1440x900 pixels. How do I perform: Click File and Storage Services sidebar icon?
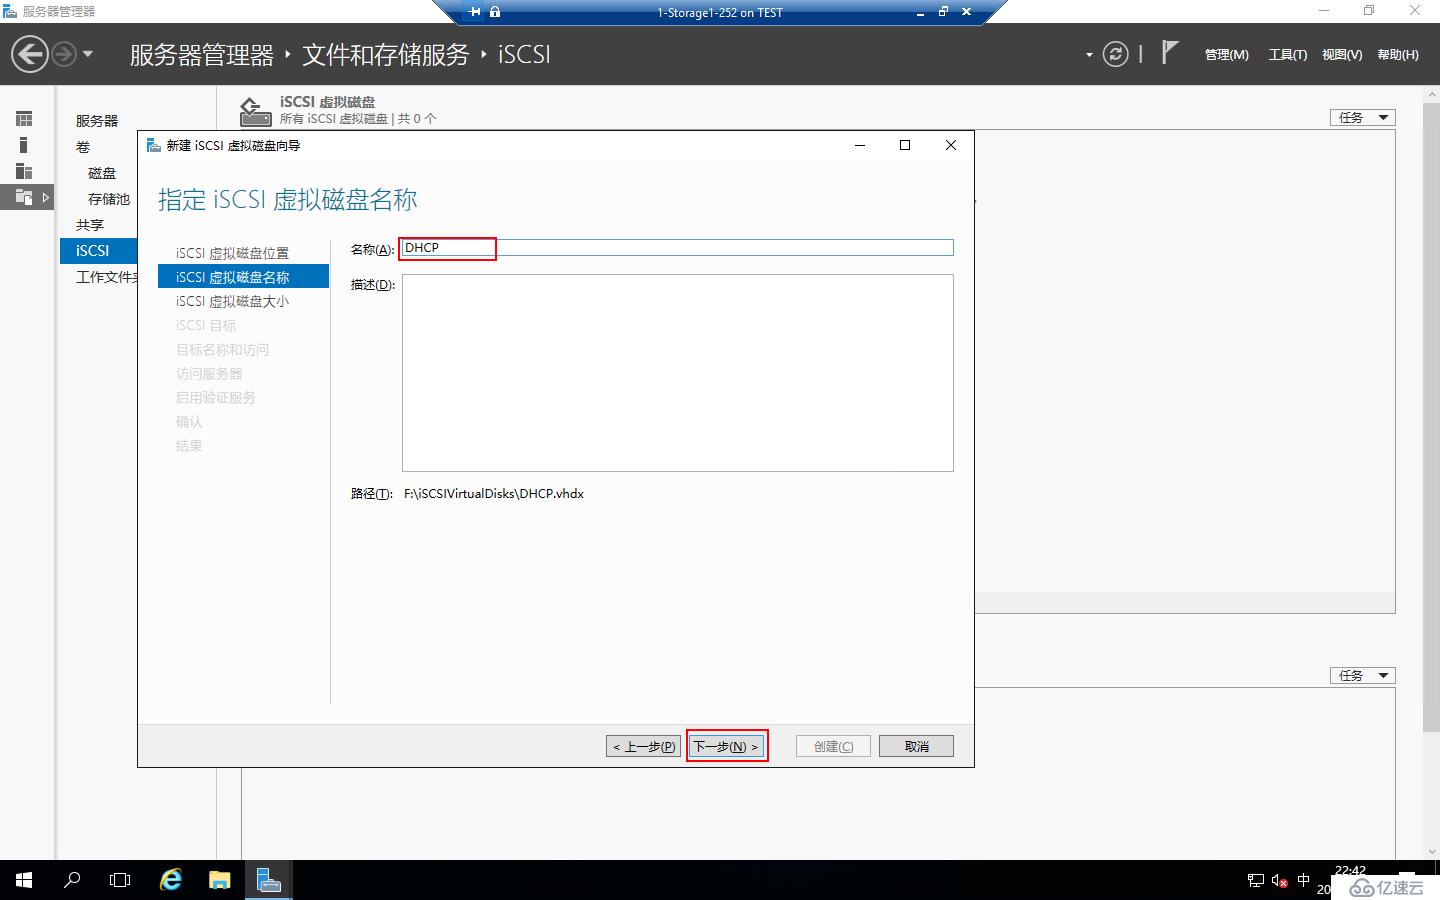(x=24, y=197)
